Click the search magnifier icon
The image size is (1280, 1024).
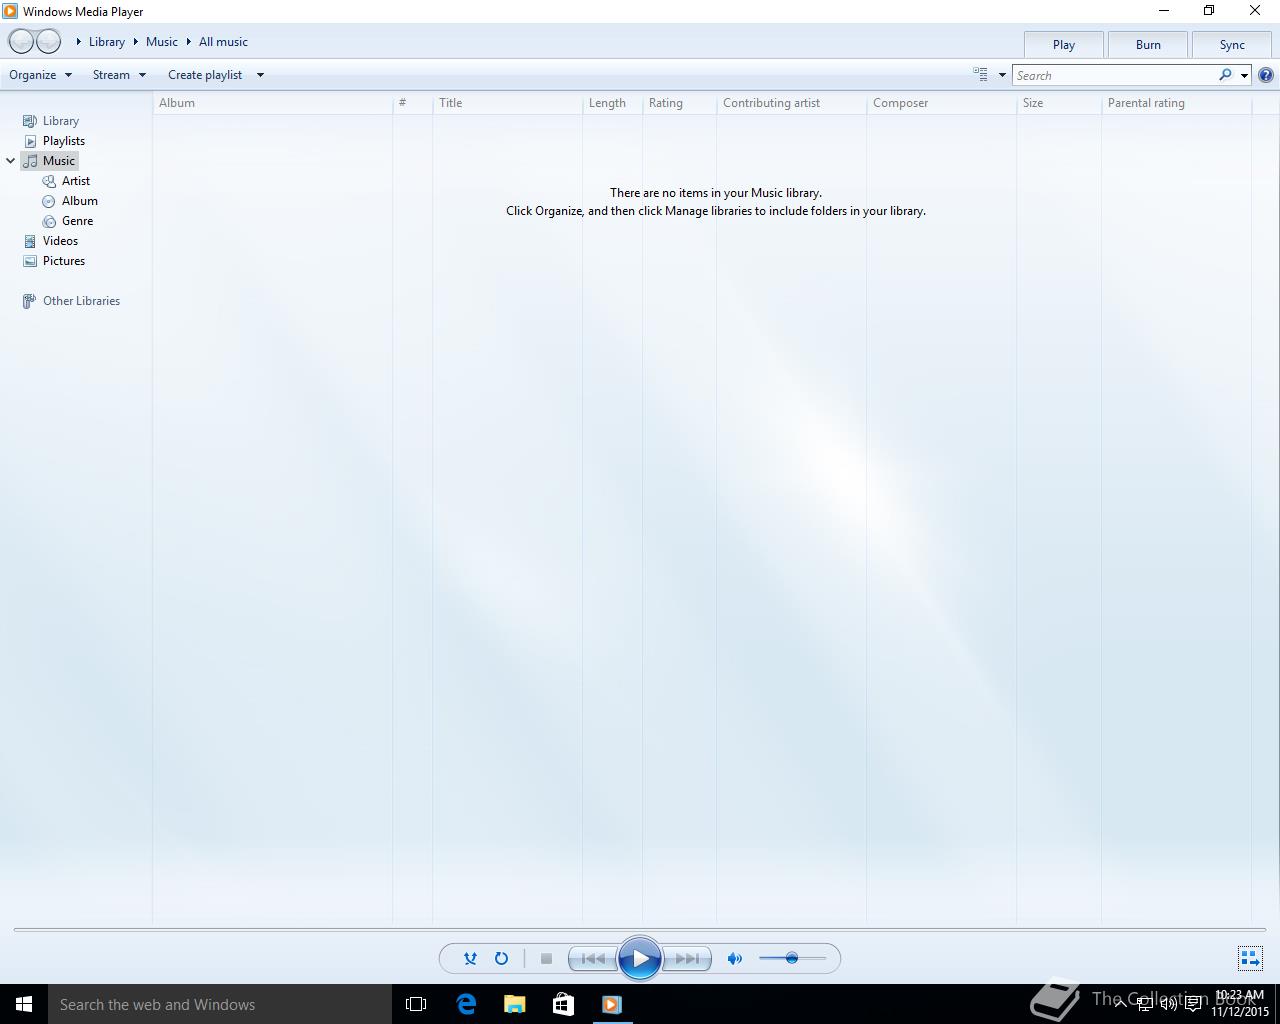point(1225,75)
